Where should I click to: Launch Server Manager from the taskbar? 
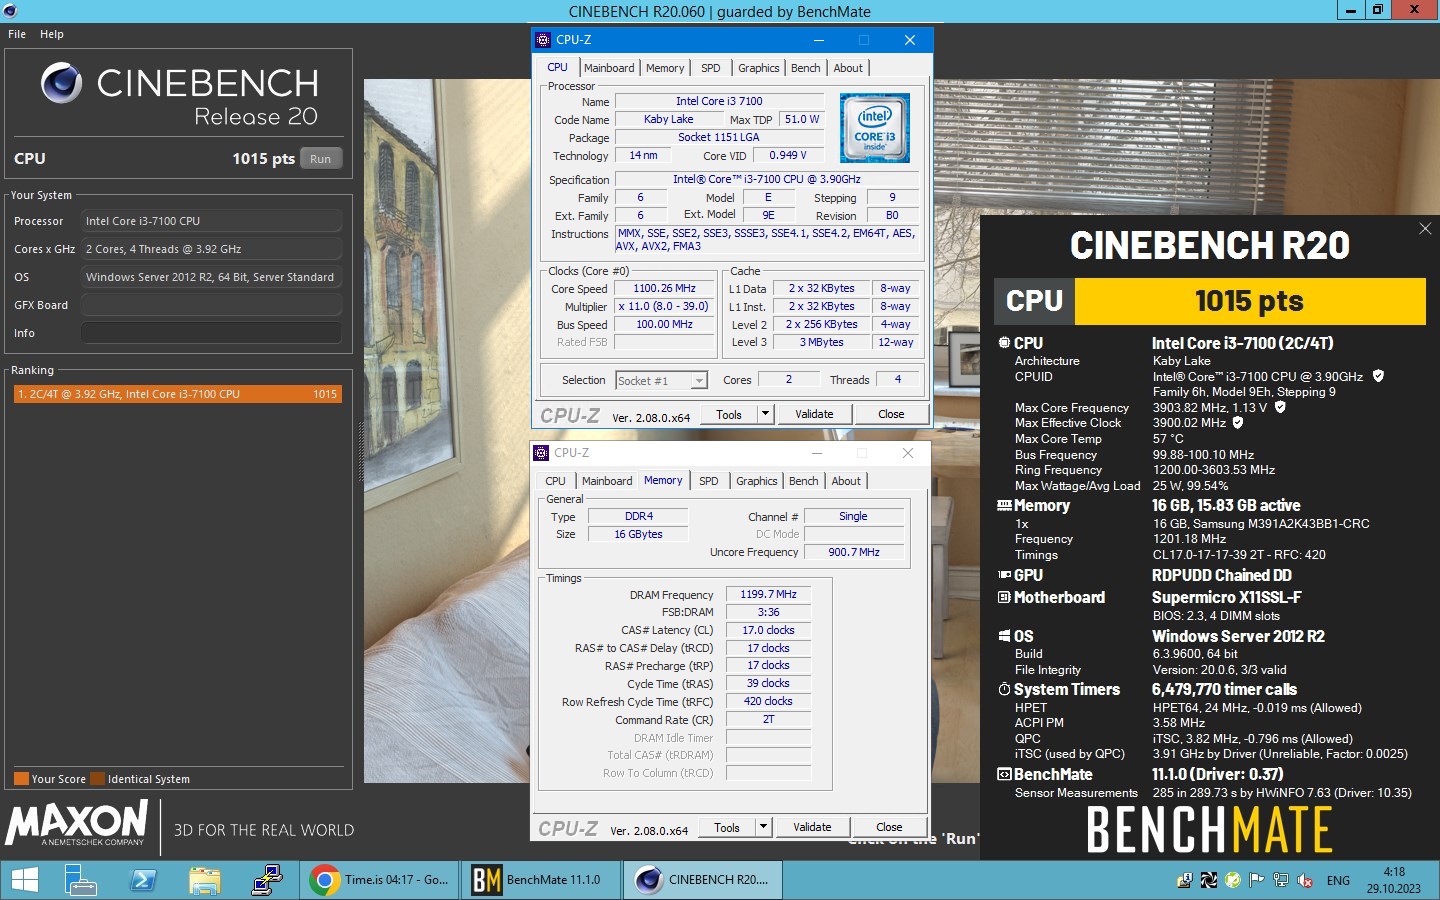tap(80, 880)
